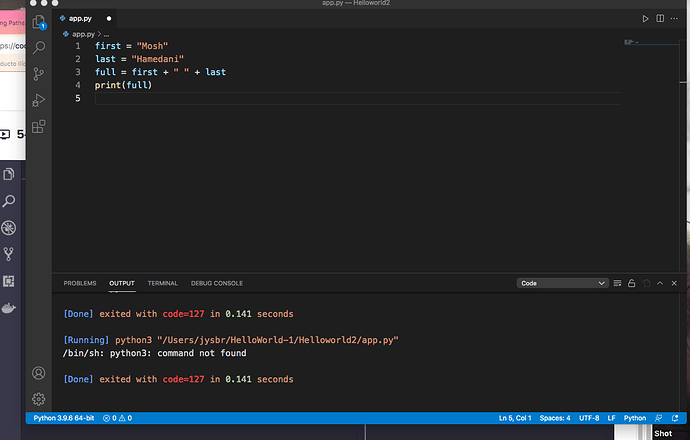690x440 pixels.
Task: Click the [Running] python3 output line
Action: [231, 340]
